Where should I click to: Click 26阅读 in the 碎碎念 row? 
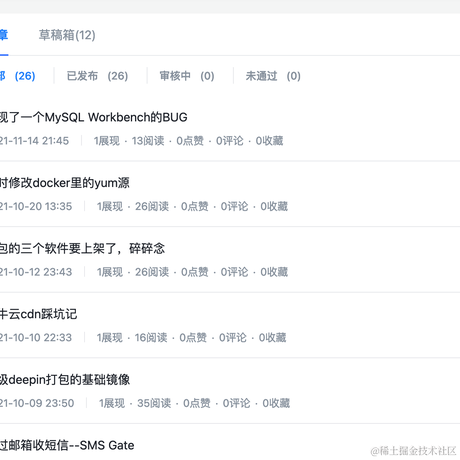152,272
